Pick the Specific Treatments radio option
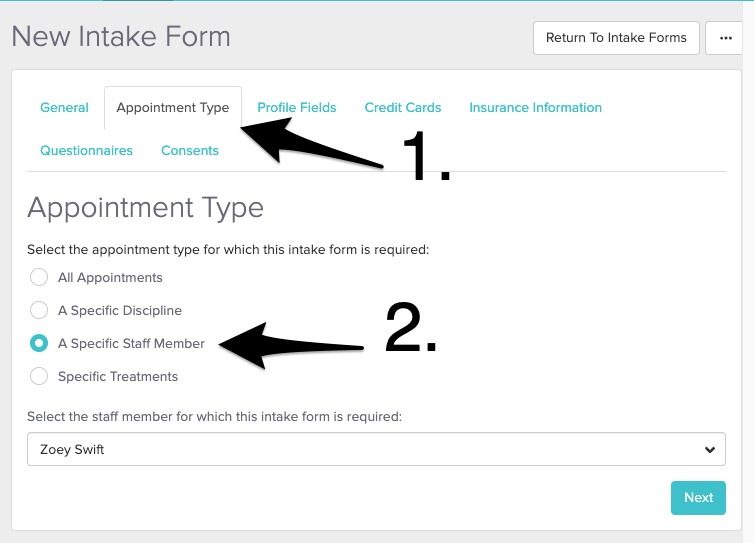Screen dimensions: 754x543 (39, 376)
